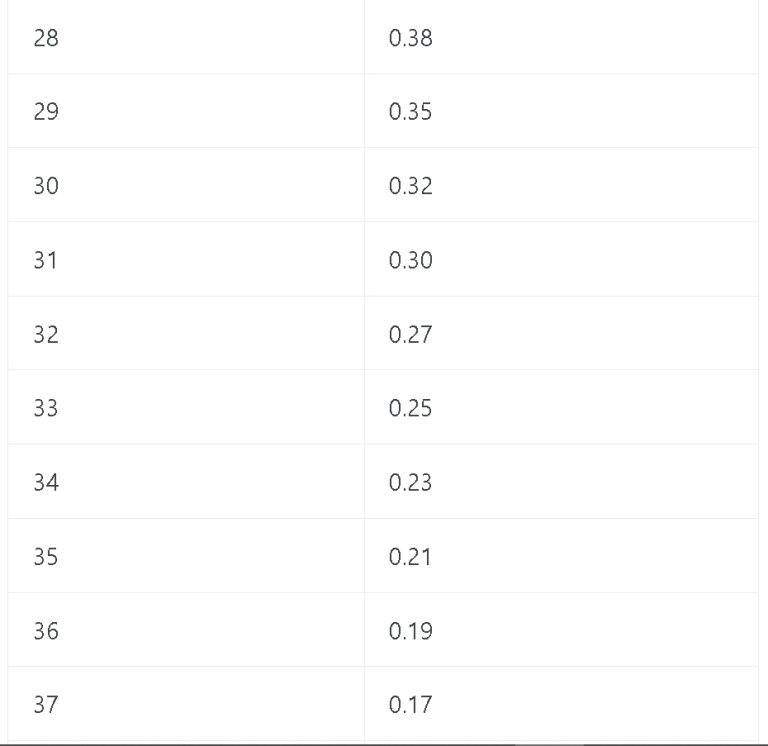Image resolution: width=768 pixels, height=746 pixels.
Task: Select the value 0.19
Action: (410, 631)
